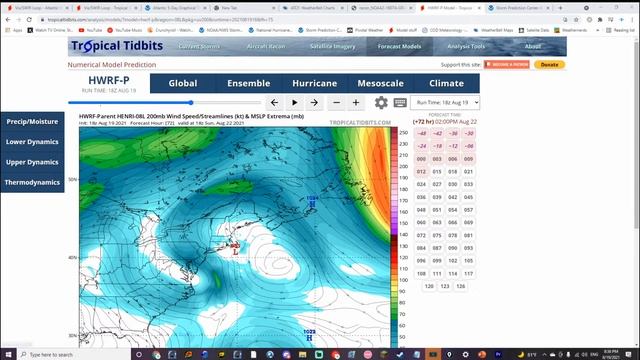Expand the Upper Dynamics menu
The height and width of the screenshot is (360, 640).
click(x=32, y=162)
